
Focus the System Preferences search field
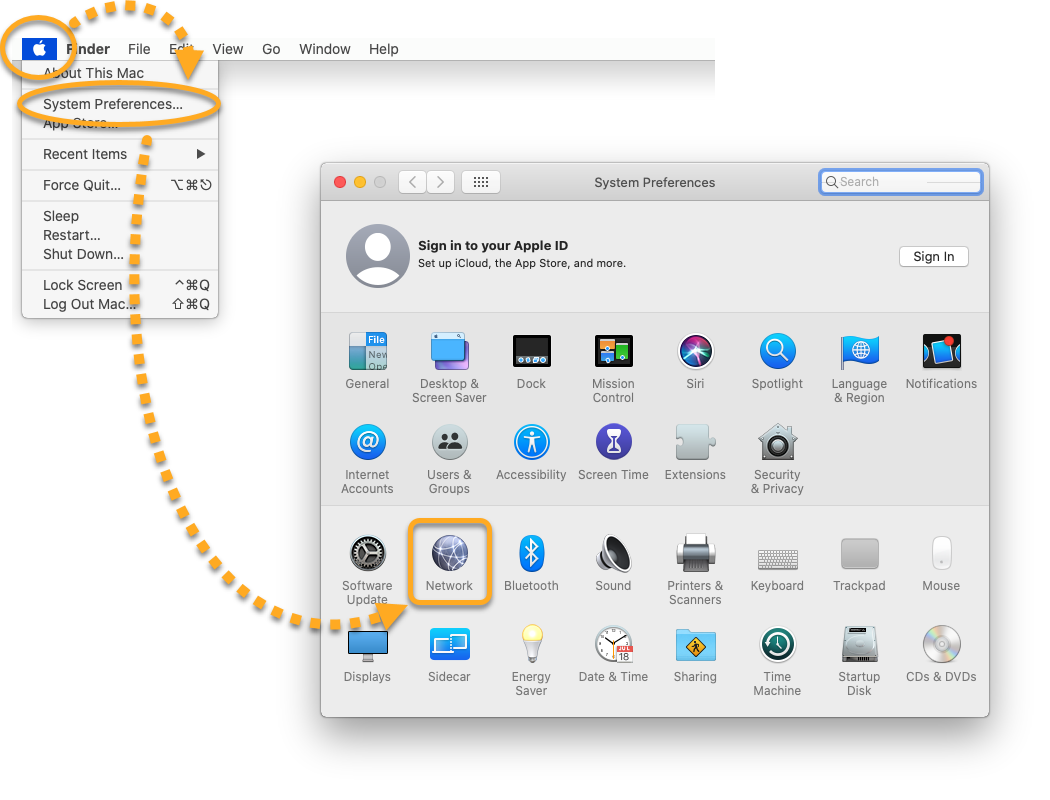click(901, 182)
